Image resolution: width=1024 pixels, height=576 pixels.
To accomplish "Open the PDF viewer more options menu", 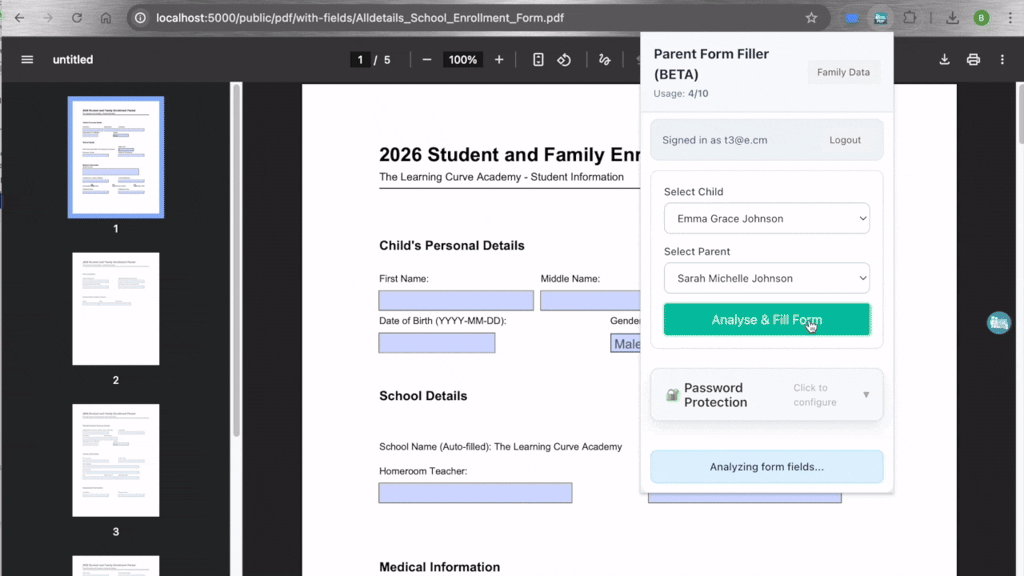I will click(x=1003, y=59).
